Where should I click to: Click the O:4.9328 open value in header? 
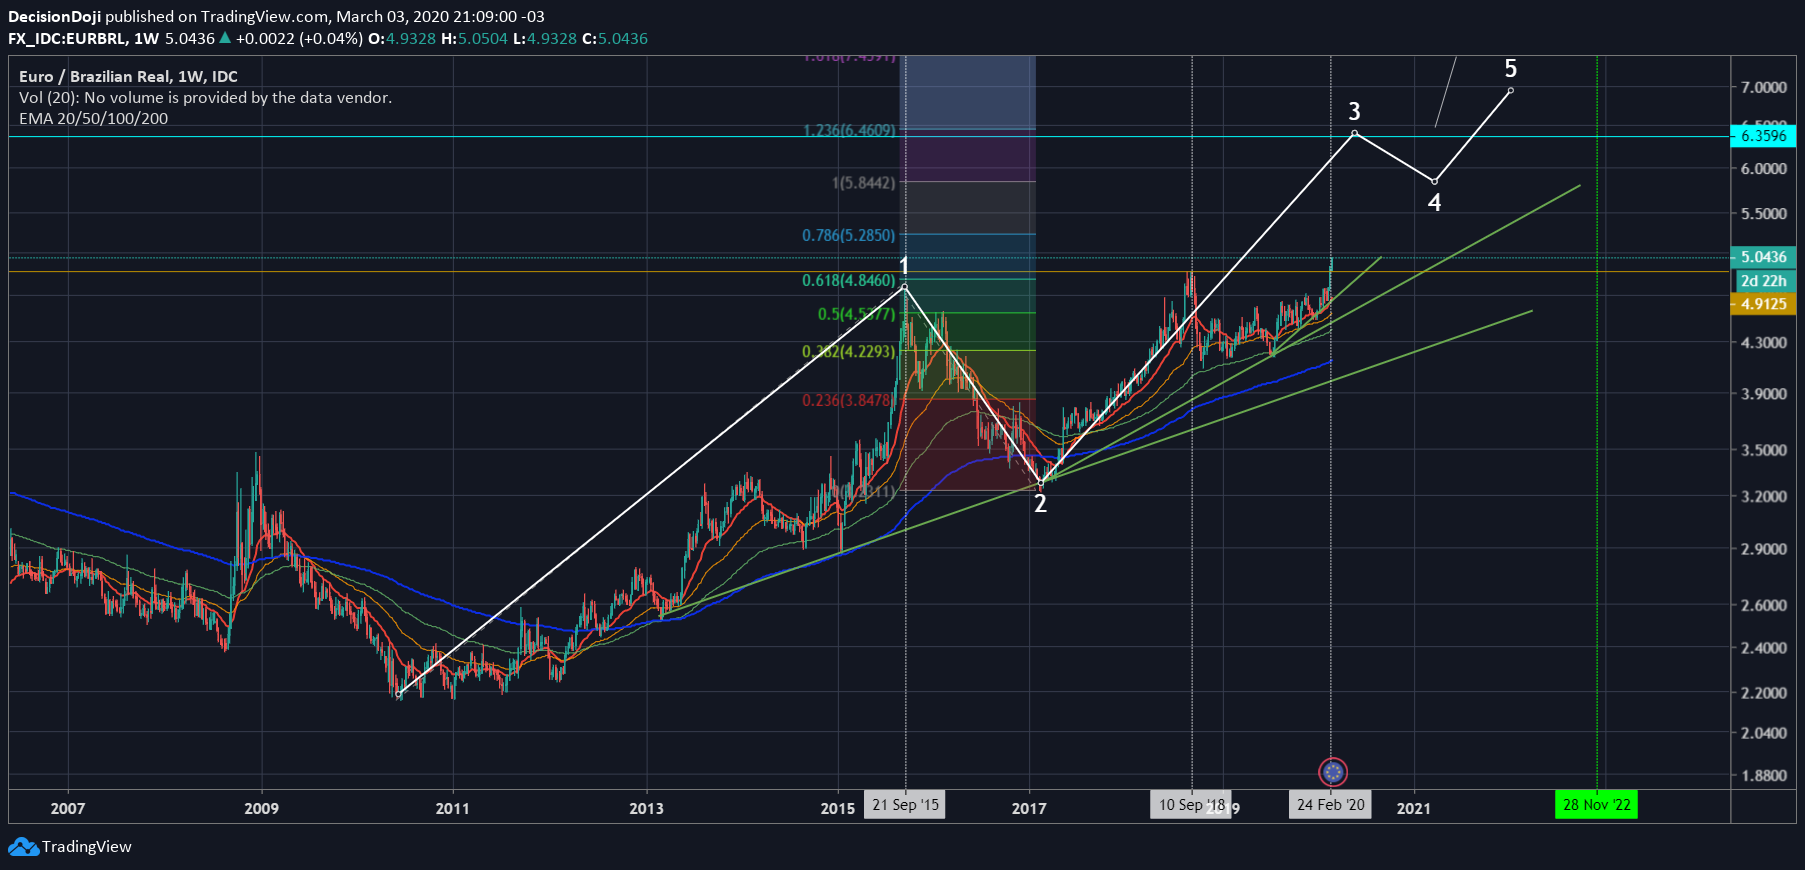(x=402, y=38)
